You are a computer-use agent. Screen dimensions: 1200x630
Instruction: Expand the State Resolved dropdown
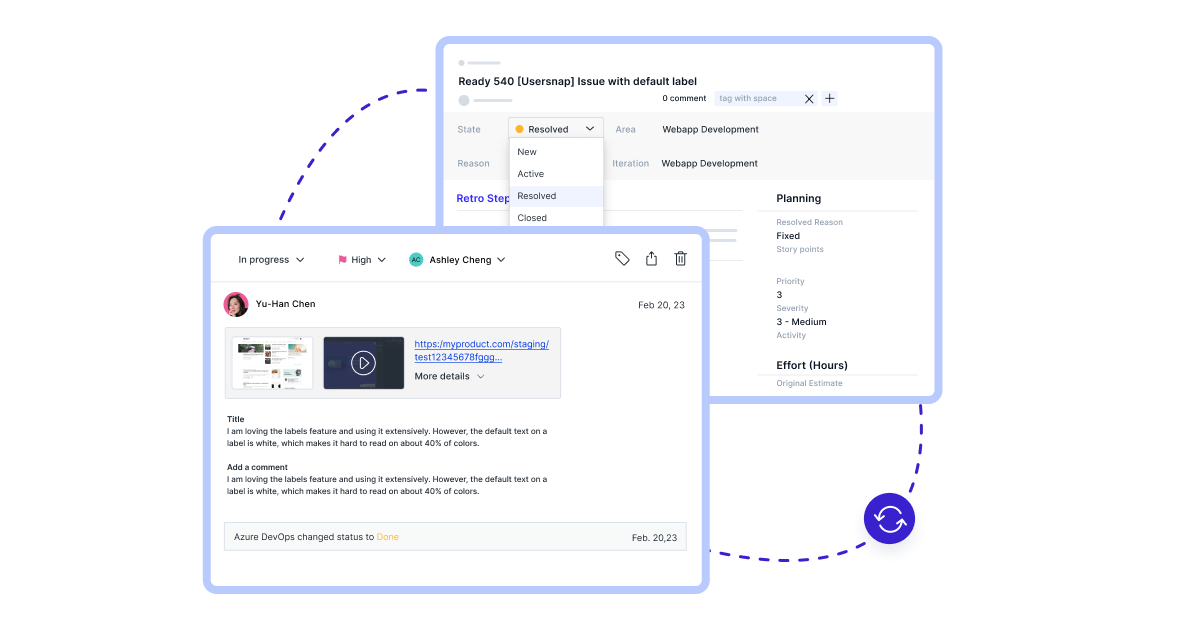click(556, 129)
